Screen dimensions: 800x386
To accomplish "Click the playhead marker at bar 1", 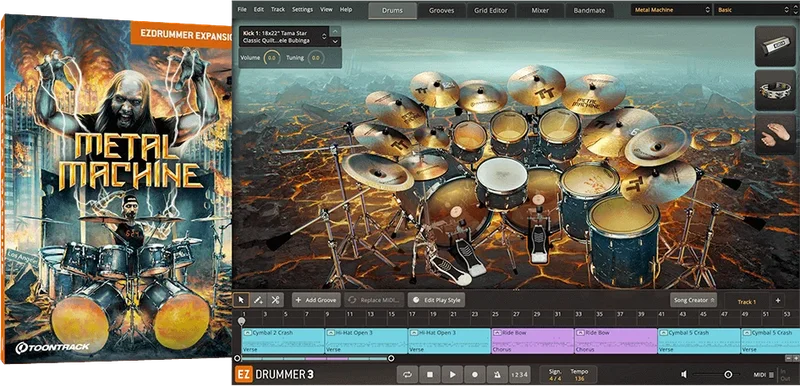I will click(x=242, y=321).
